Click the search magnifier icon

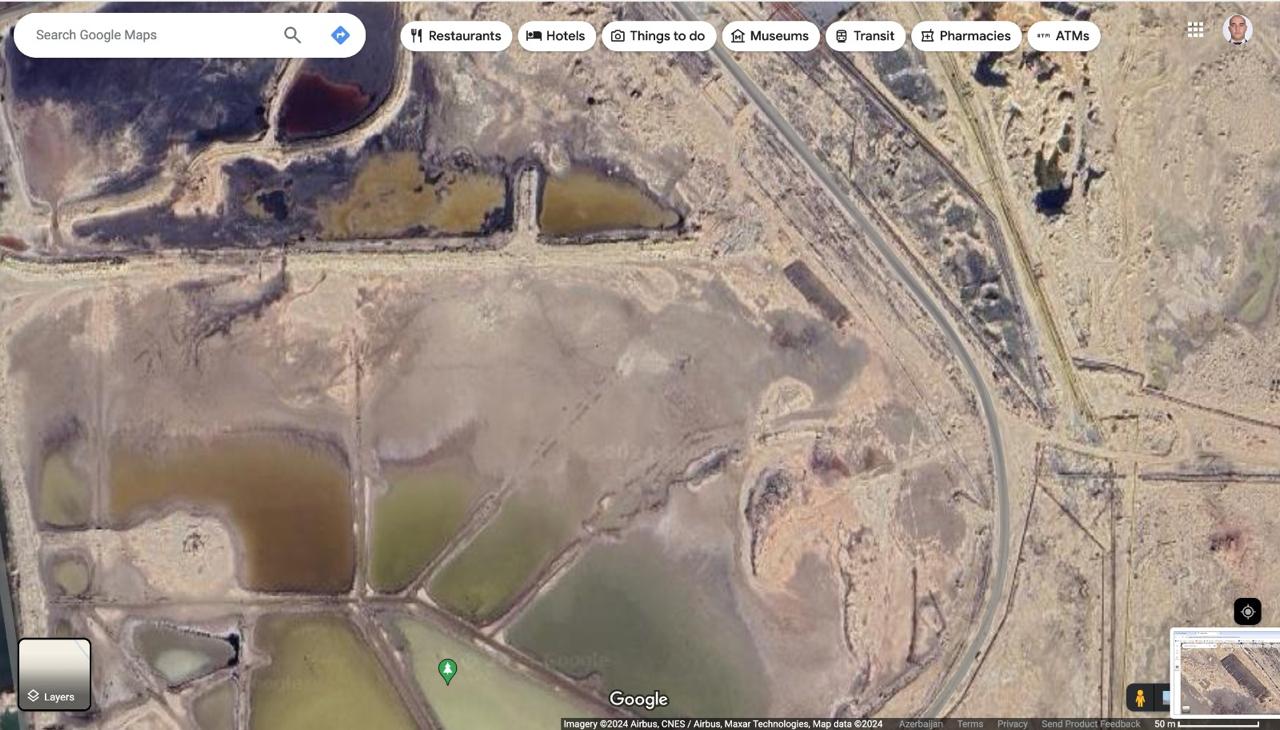coord(292,35)
